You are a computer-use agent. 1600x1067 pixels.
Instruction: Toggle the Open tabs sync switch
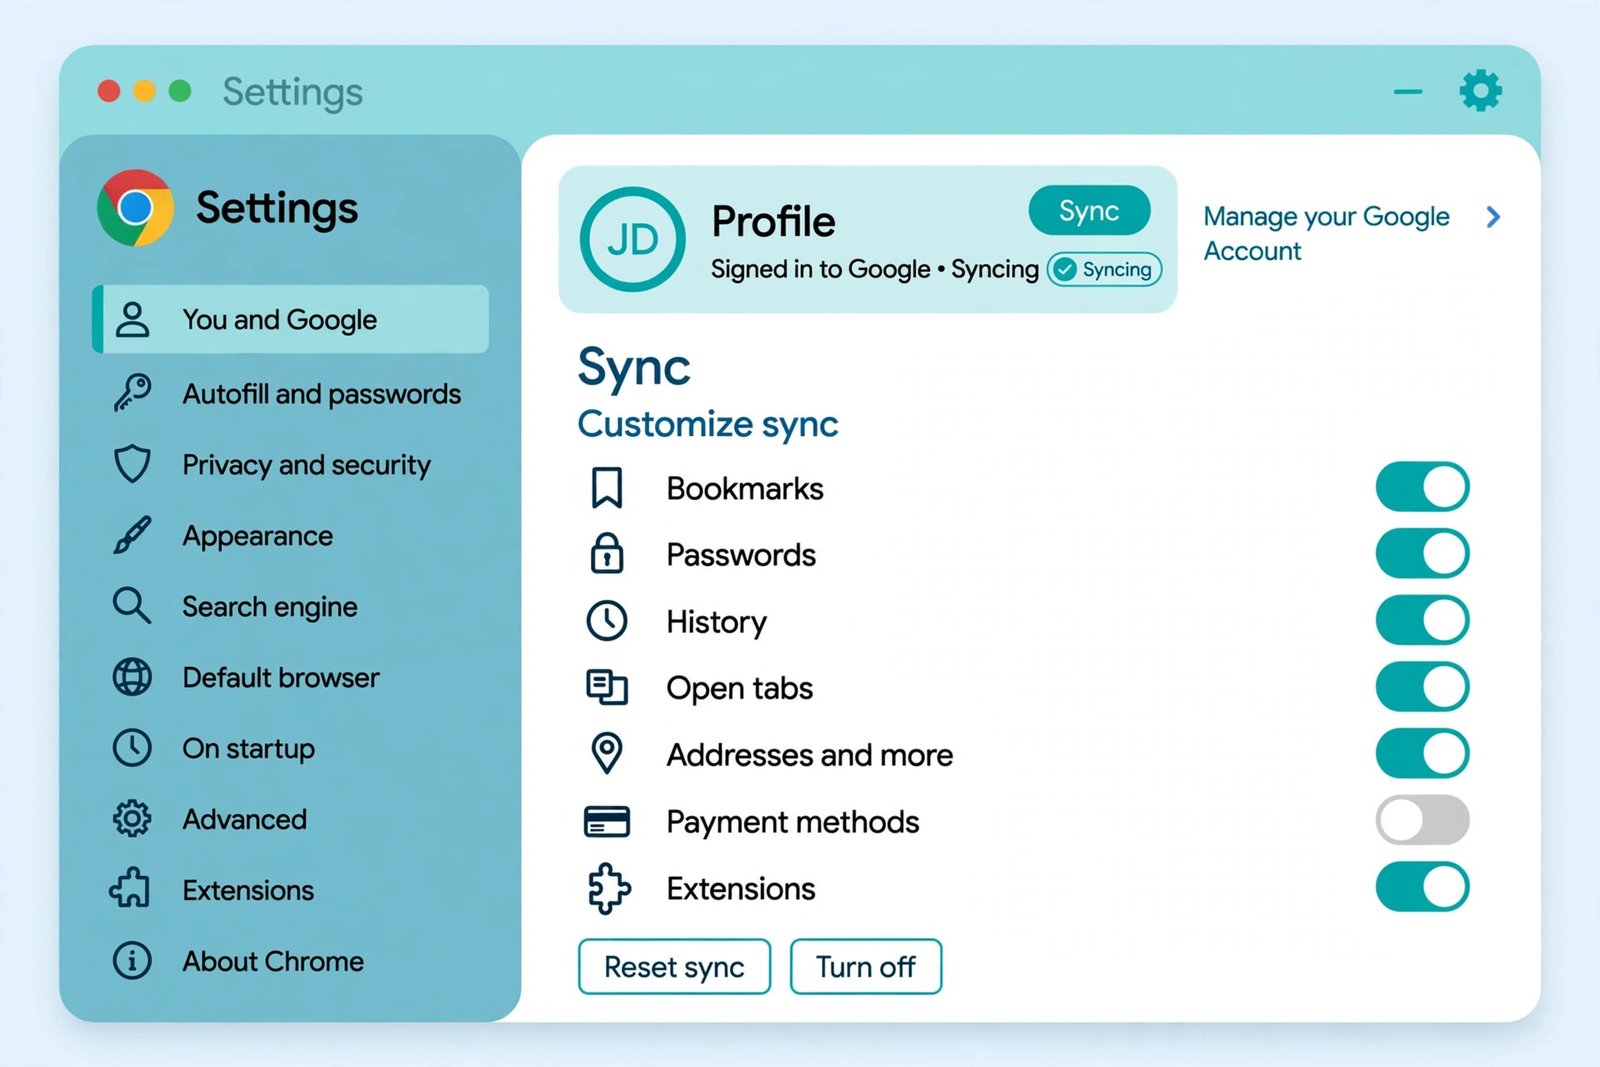click(x=1422, y=687)
